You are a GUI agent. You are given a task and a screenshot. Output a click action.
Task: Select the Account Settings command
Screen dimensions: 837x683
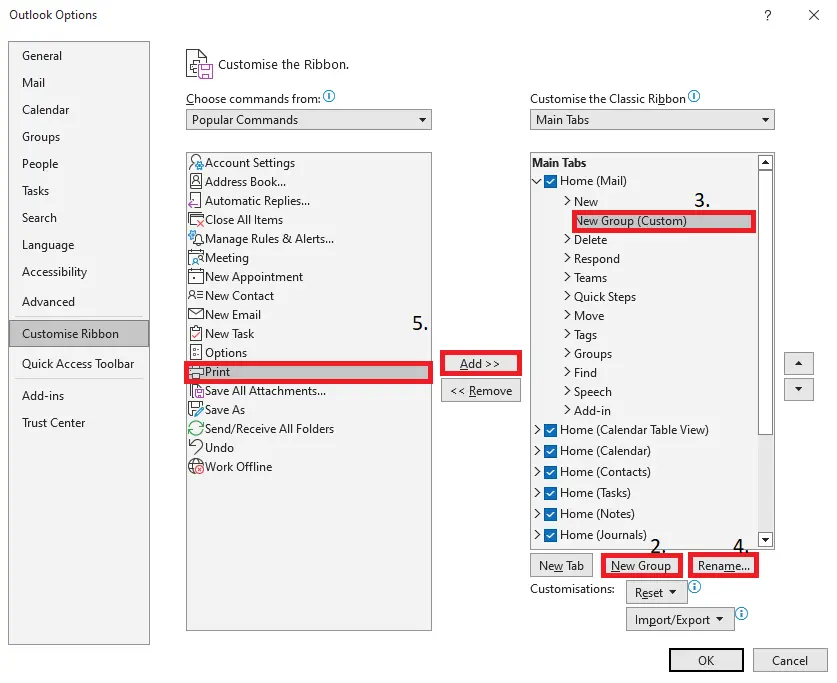[x=250, y=162]
